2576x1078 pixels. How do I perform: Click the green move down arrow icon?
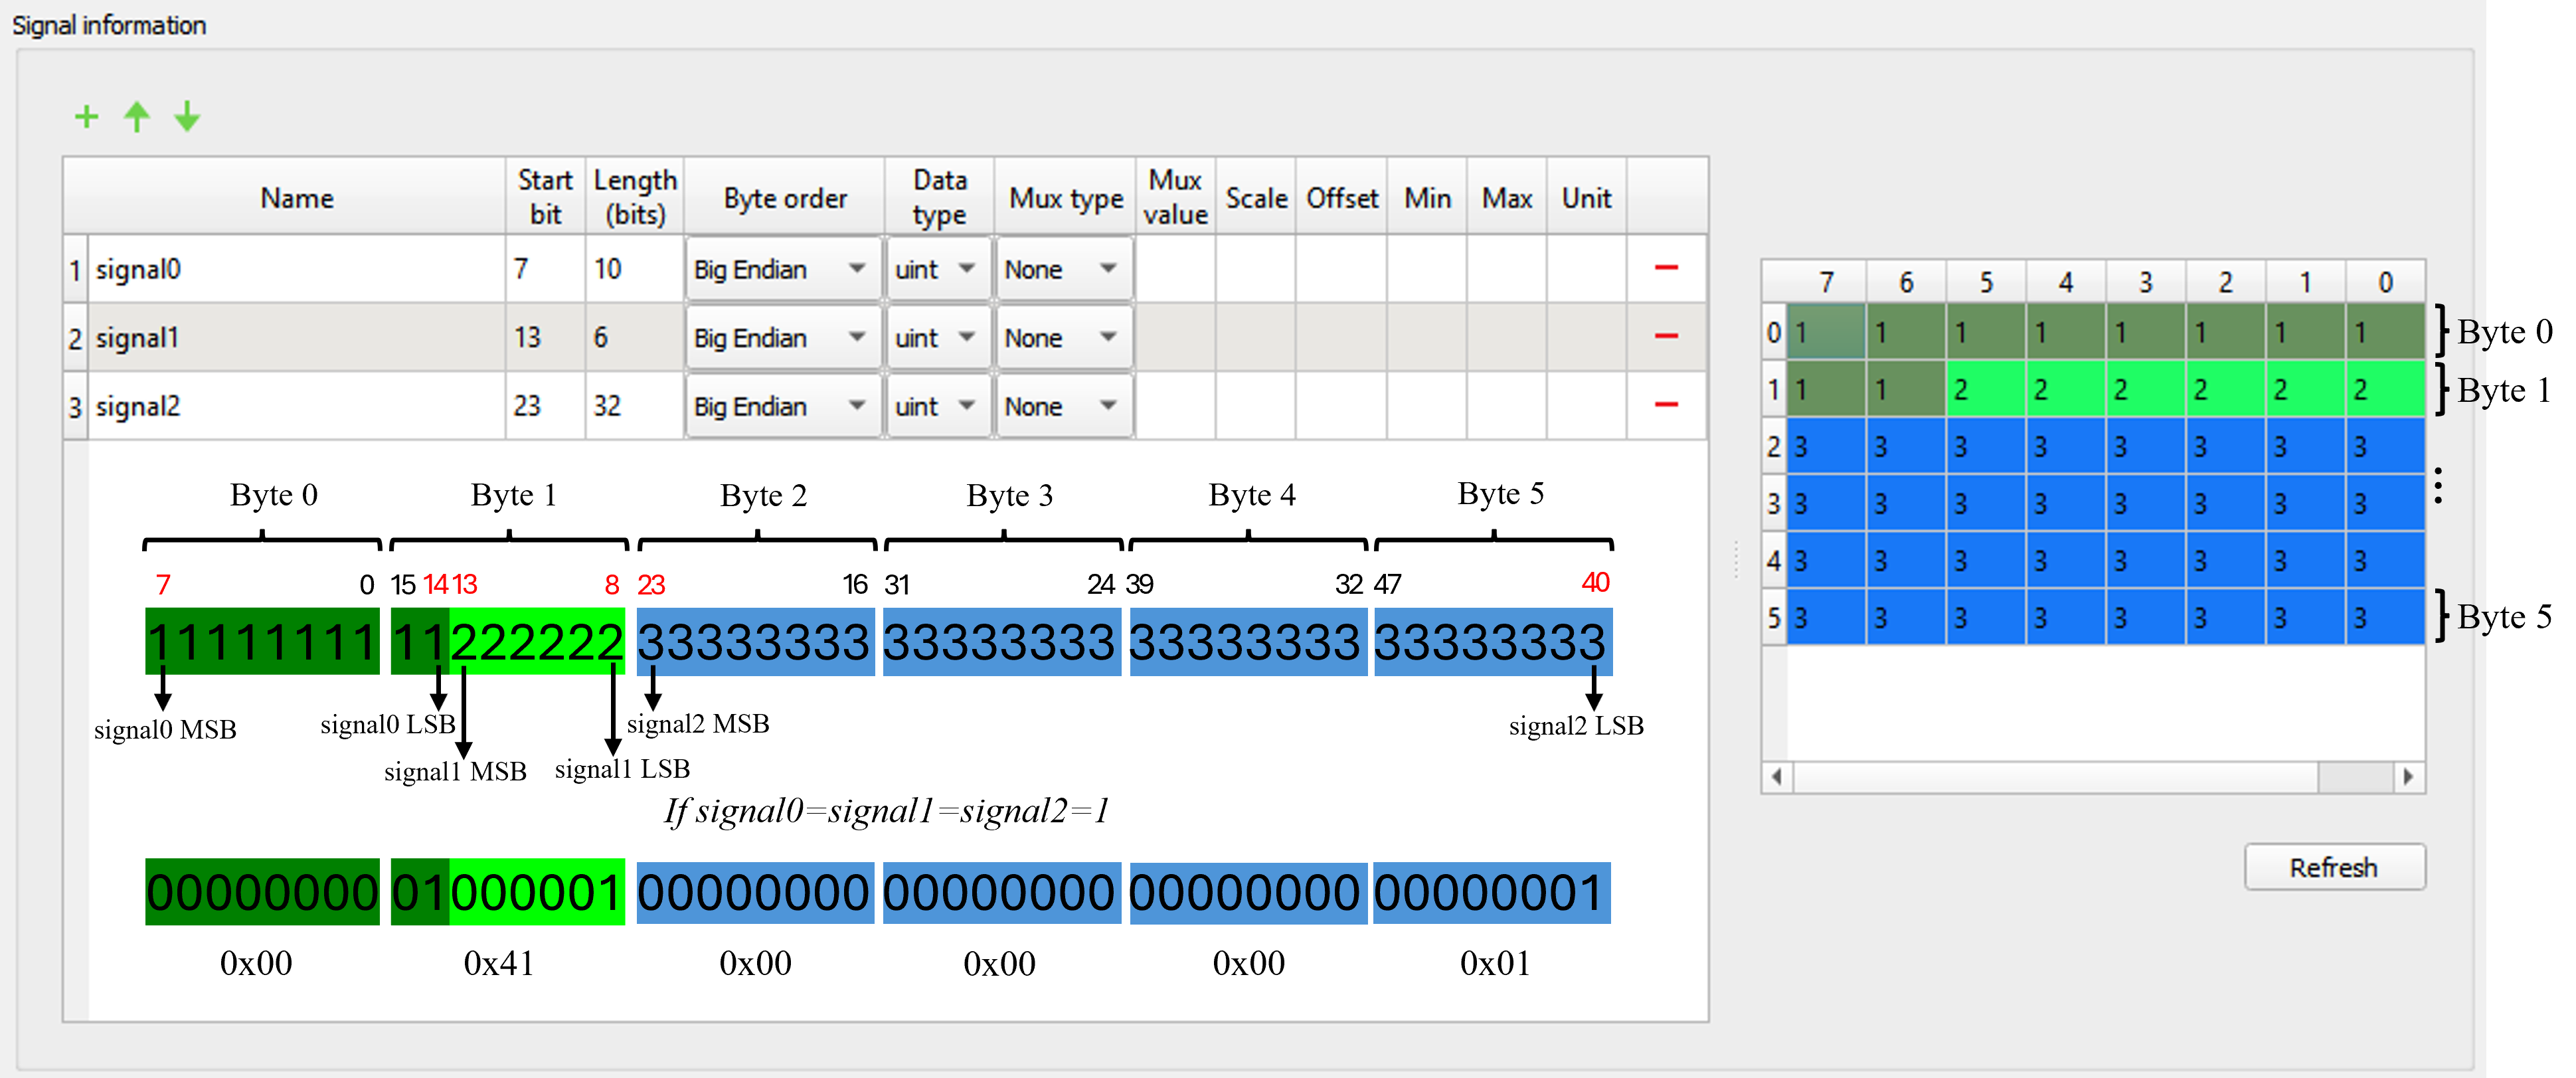(x=187, y=117)
